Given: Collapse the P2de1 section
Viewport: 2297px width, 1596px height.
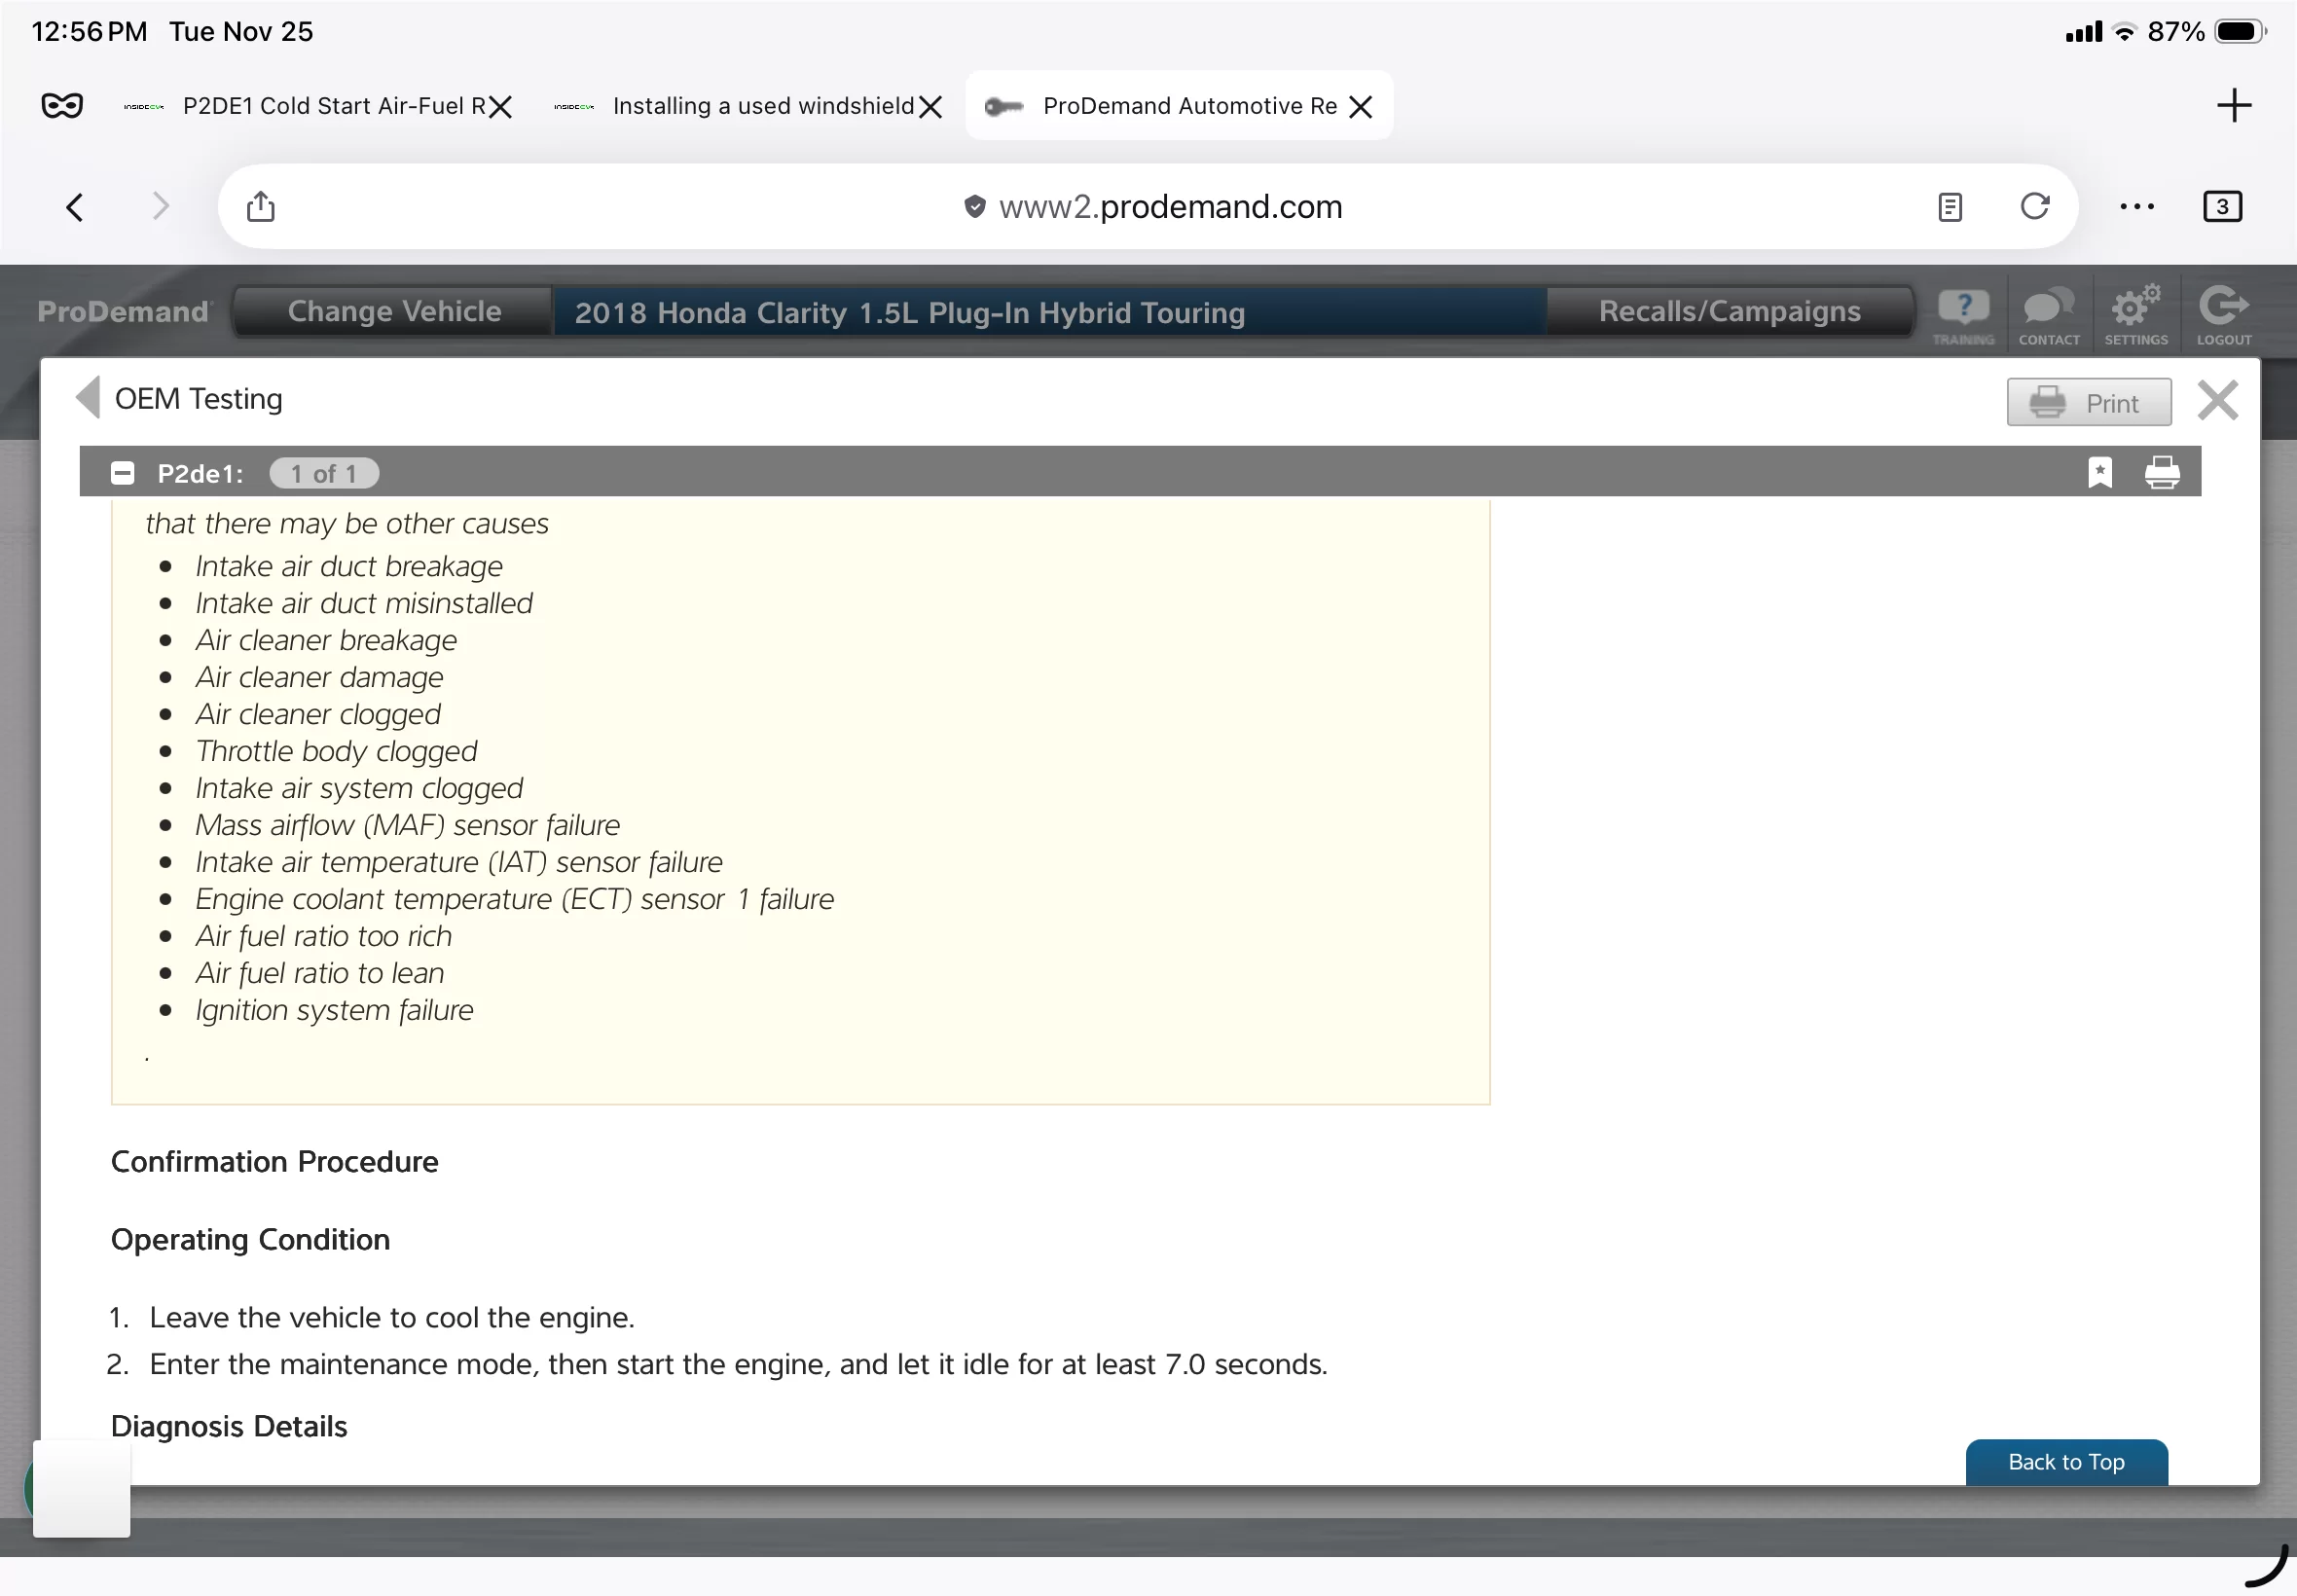Looking at the screenshot, I should (x=122, y=473).
